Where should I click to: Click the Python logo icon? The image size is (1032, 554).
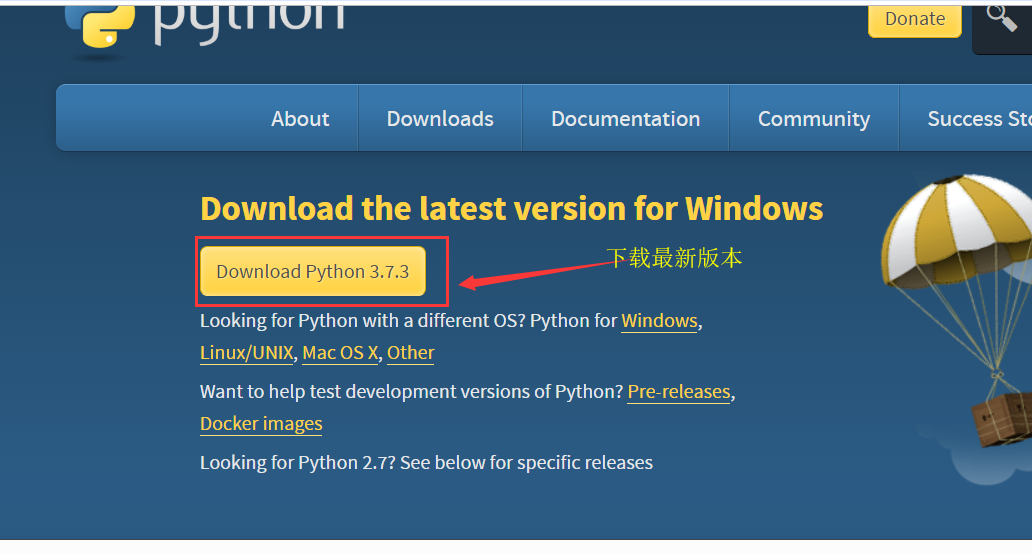point(101,26)
